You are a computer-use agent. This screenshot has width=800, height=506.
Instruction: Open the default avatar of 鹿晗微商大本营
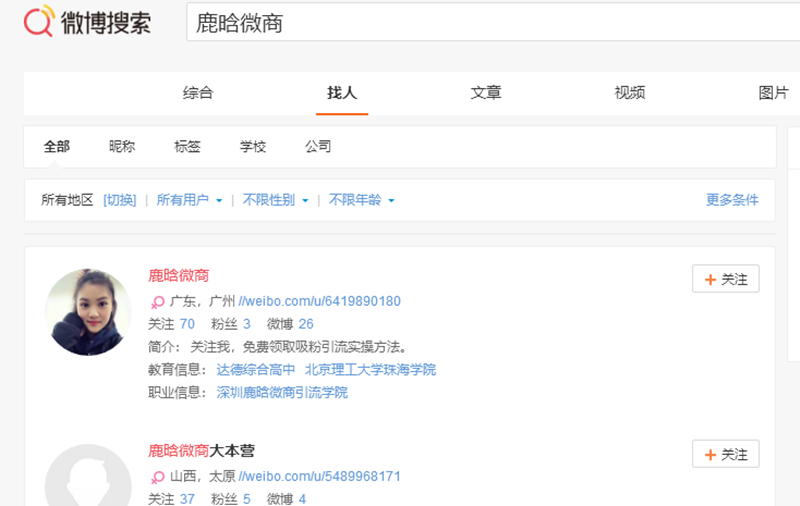click(x=88, y=475)
